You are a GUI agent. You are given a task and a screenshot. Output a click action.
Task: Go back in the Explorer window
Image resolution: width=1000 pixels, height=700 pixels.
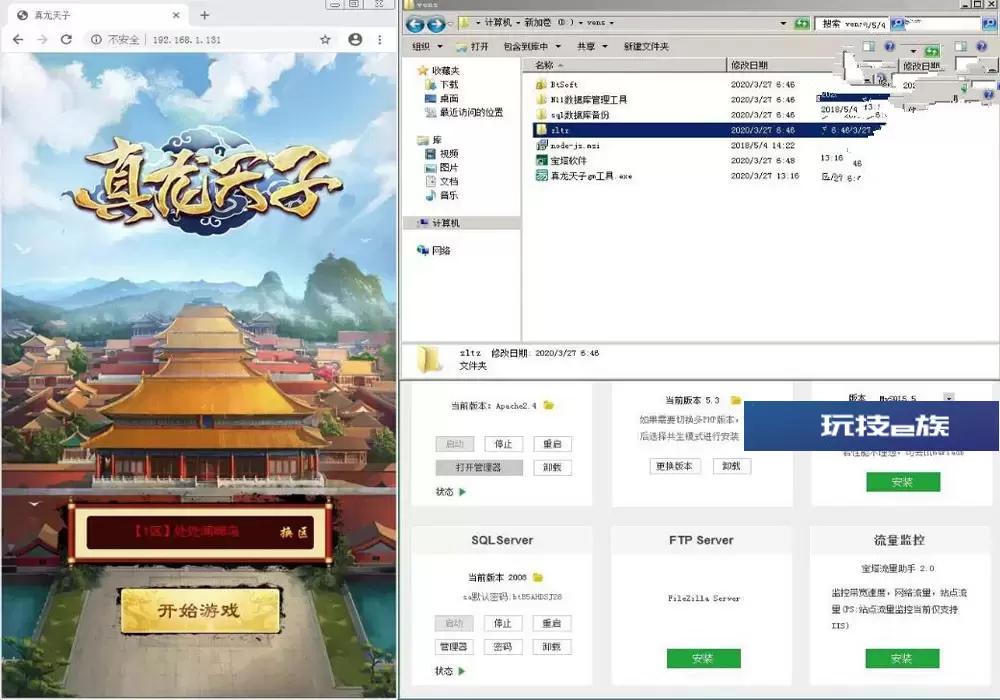pyautogui.click(x=415, y=24)
